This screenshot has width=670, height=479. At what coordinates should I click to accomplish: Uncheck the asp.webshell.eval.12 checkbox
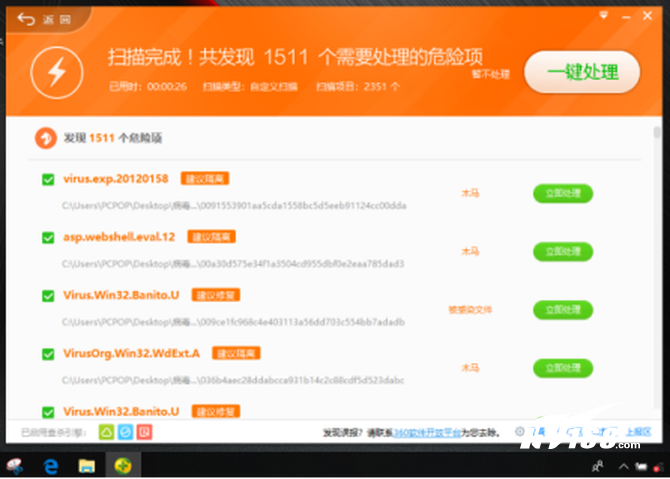pyautogui.click(x=48, y=238)
